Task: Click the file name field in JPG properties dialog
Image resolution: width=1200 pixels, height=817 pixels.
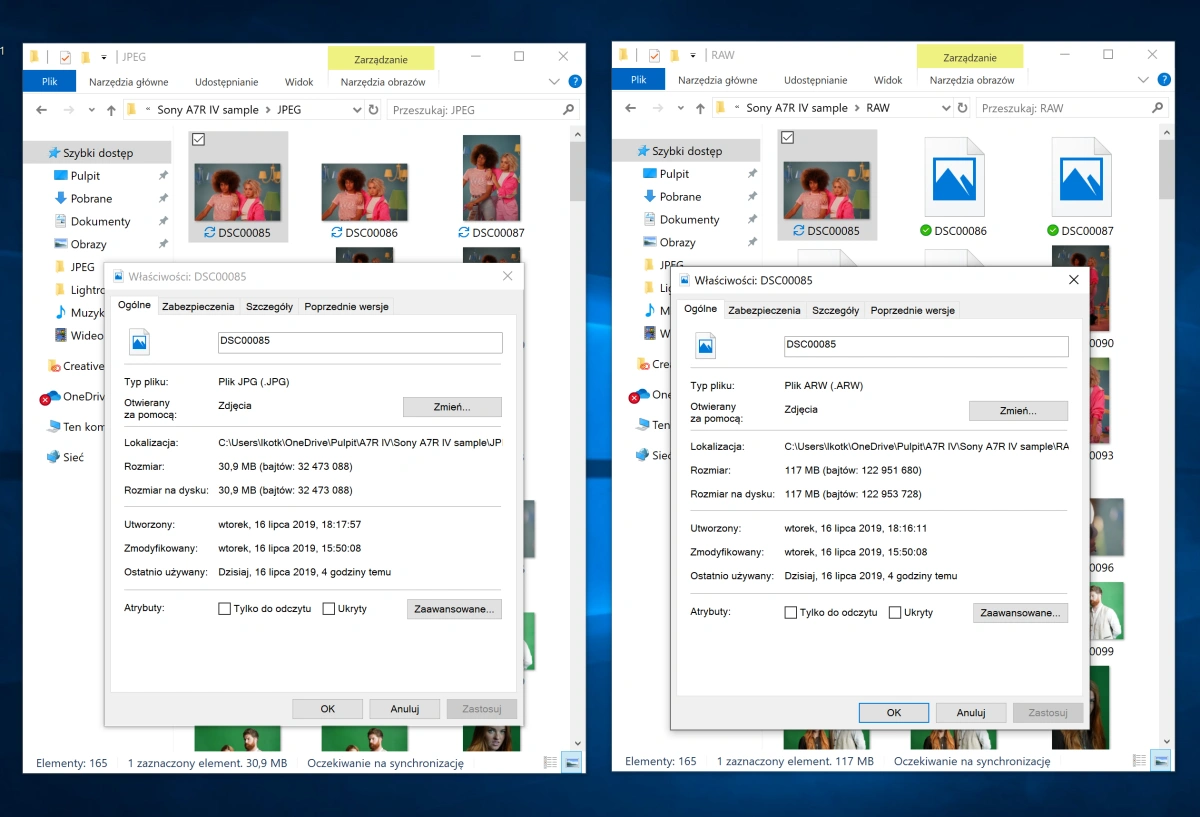Action: pyautogui.click(x=360, y=342)
